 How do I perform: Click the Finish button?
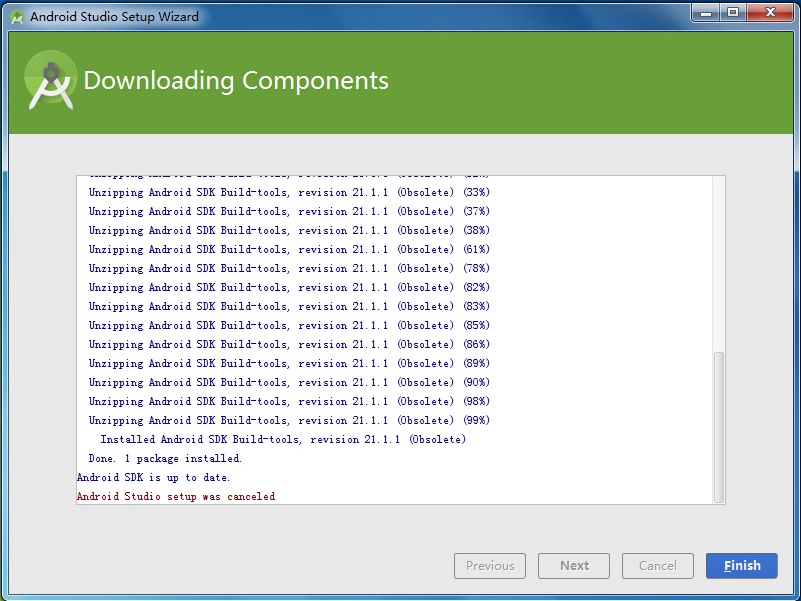click(x=742, y=566)
